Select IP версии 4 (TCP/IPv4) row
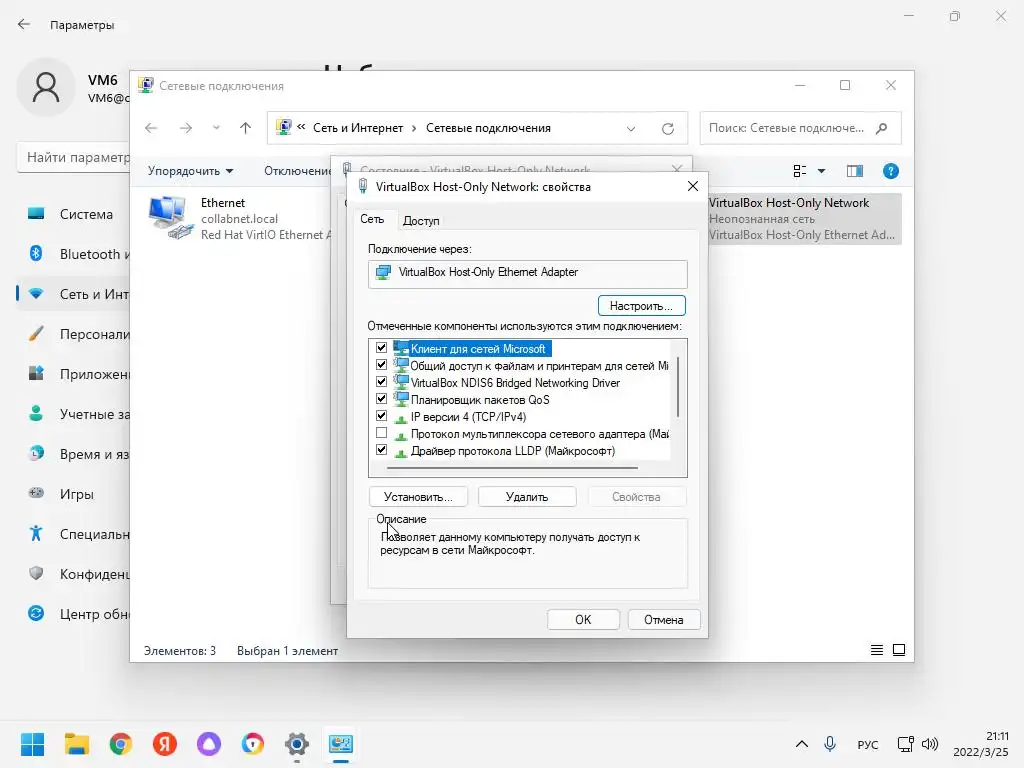This screenshot has width=1024, height=768. click(x=468, y=417)
